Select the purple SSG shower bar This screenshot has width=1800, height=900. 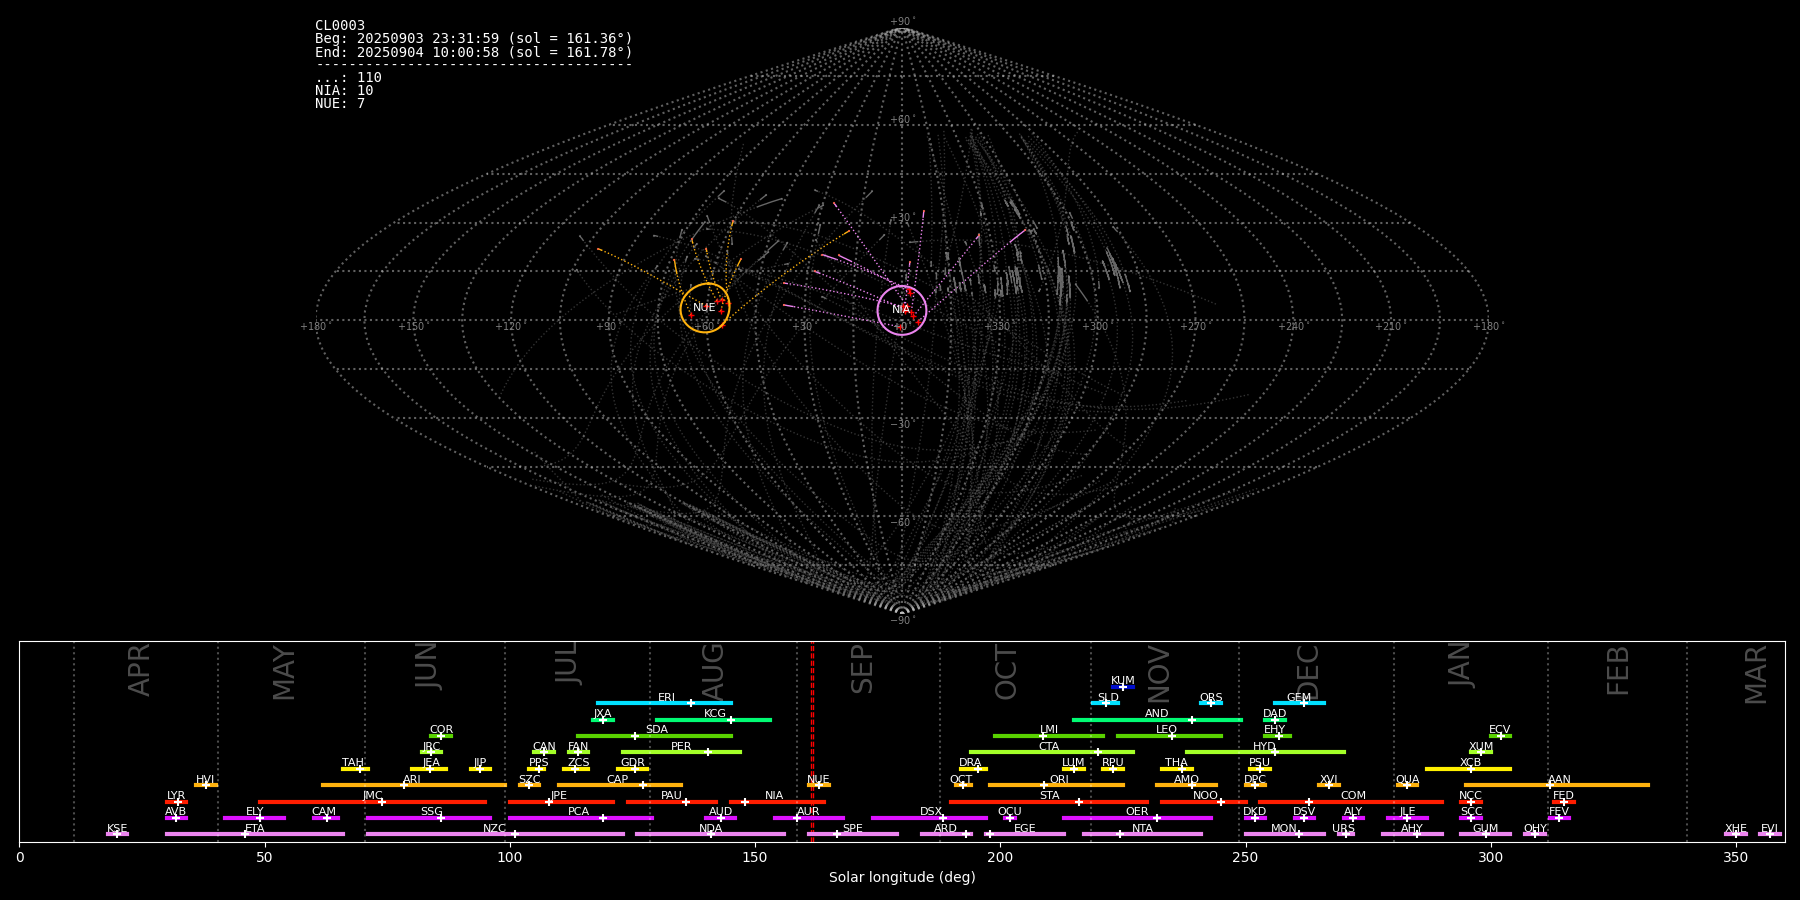[x=428, y=818]
